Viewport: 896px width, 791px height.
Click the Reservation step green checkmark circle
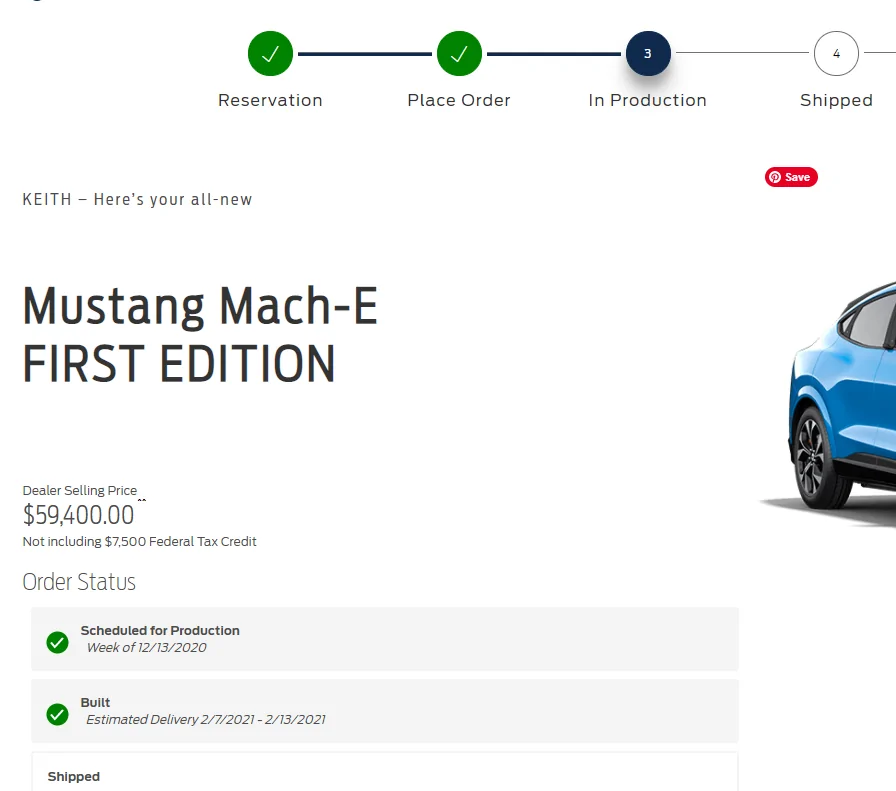[x=270, y=54]
